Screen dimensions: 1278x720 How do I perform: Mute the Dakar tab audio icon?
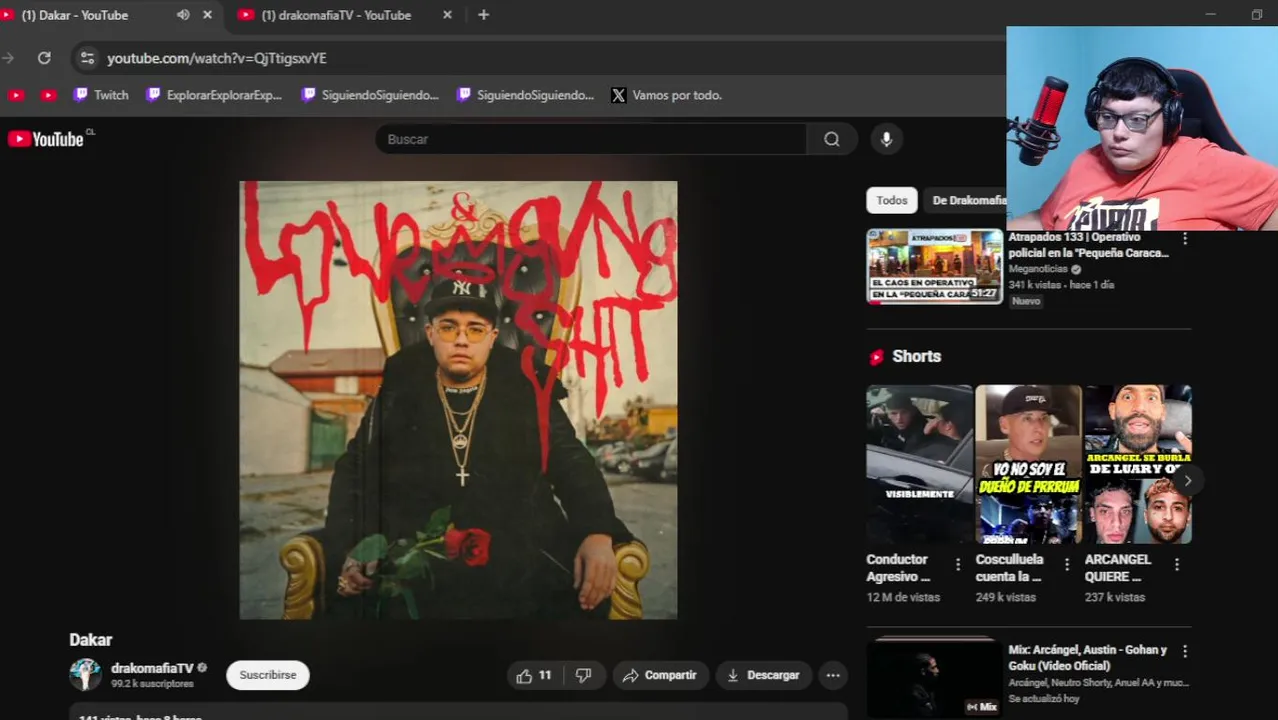183,15
